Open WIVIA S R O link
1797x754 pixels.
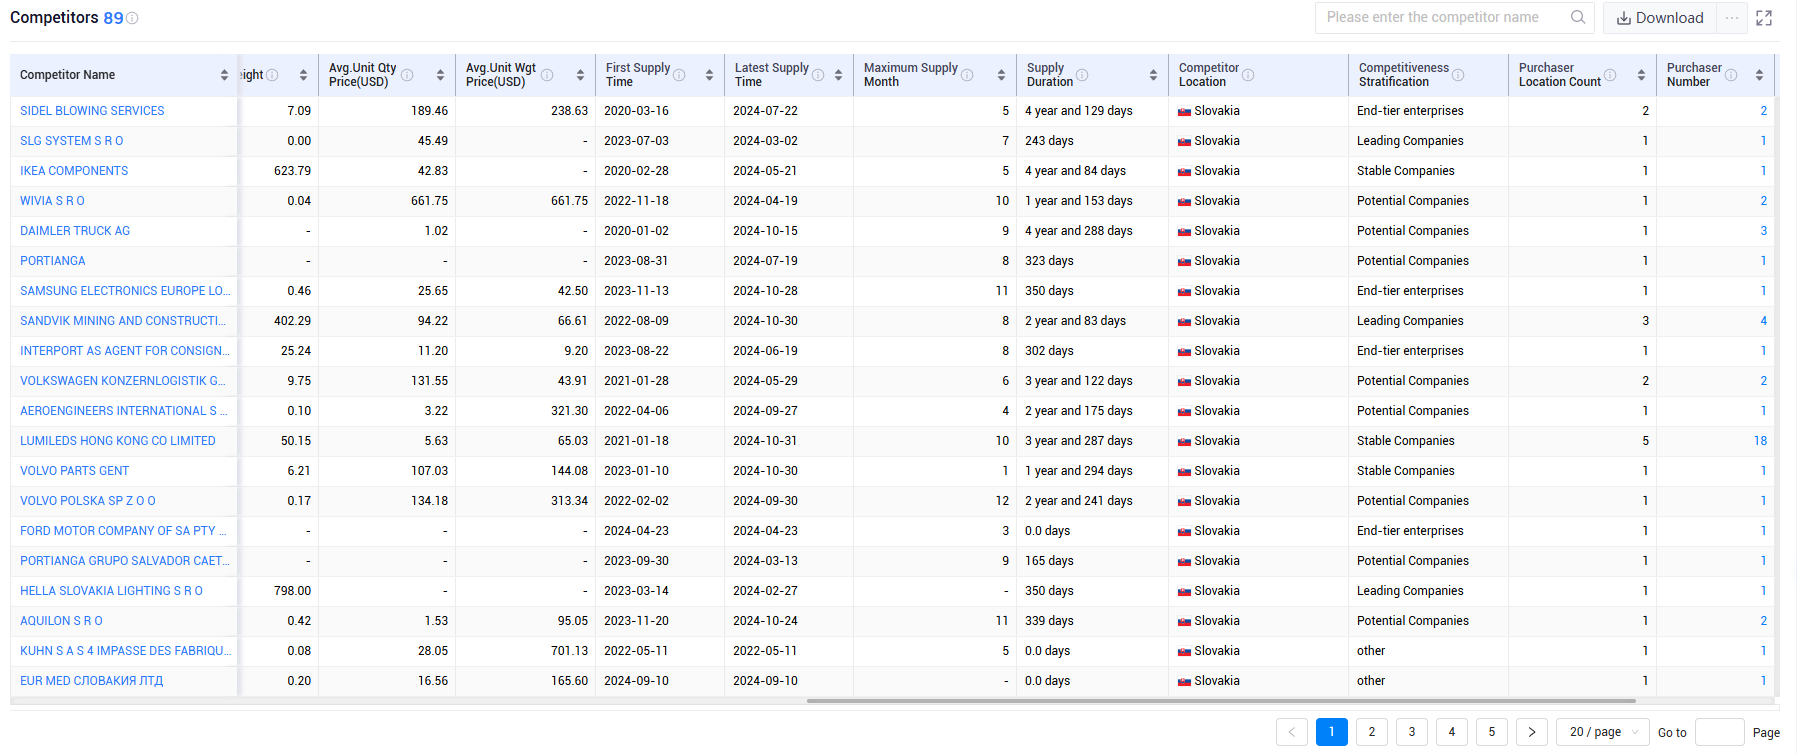[x=52, y=201]
